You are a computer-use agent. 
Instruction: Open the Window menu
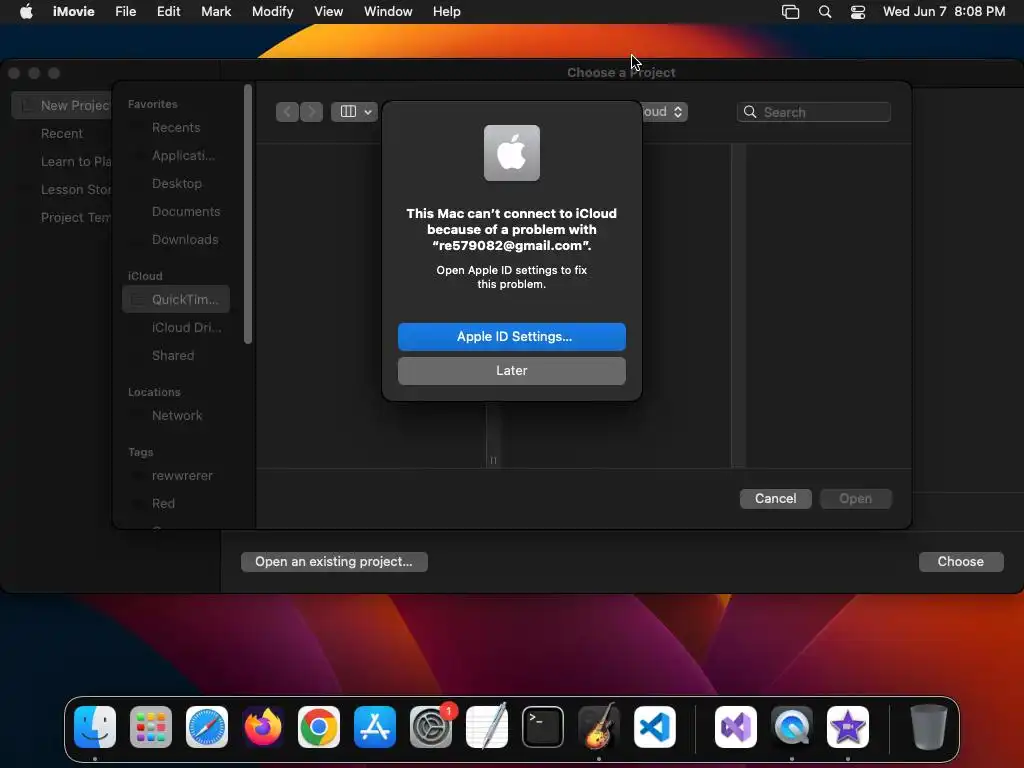coord(388,12)
